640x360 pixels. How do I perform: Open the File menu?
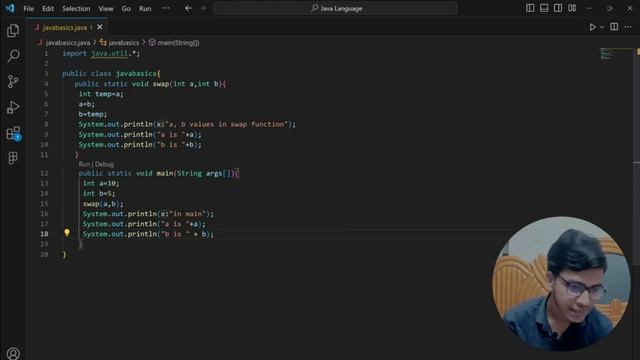coord(29,8)
